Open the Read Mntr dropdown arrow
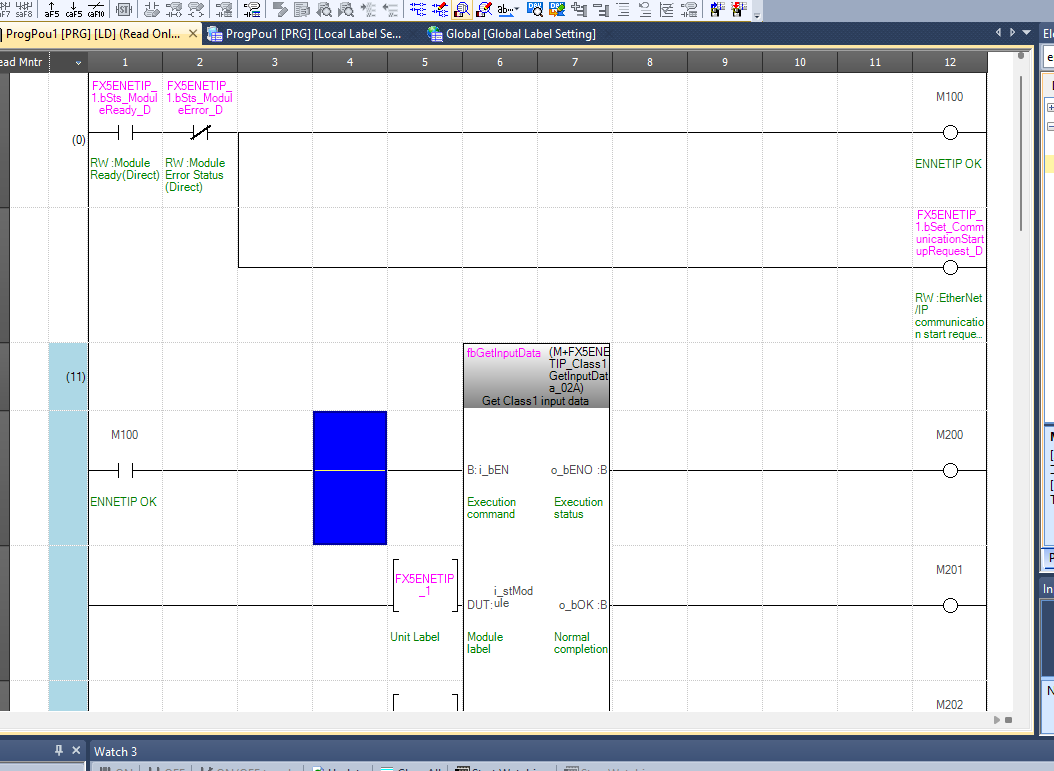This screenshot has height=771, width=1054. (x=79, y=63)
